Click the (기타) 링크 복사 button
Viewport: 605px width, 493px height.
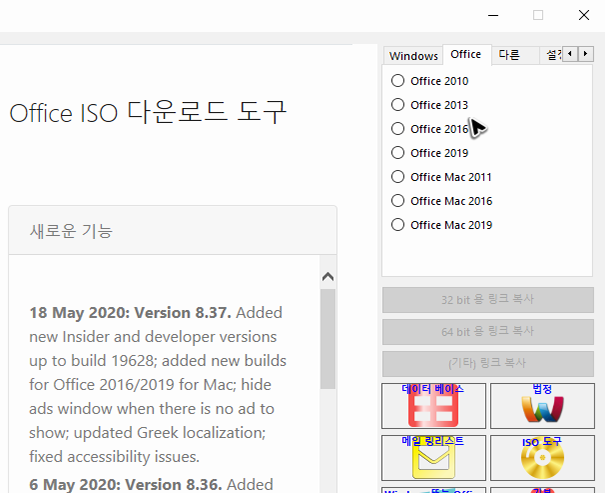pyautogui.click(x=488, y=364)
